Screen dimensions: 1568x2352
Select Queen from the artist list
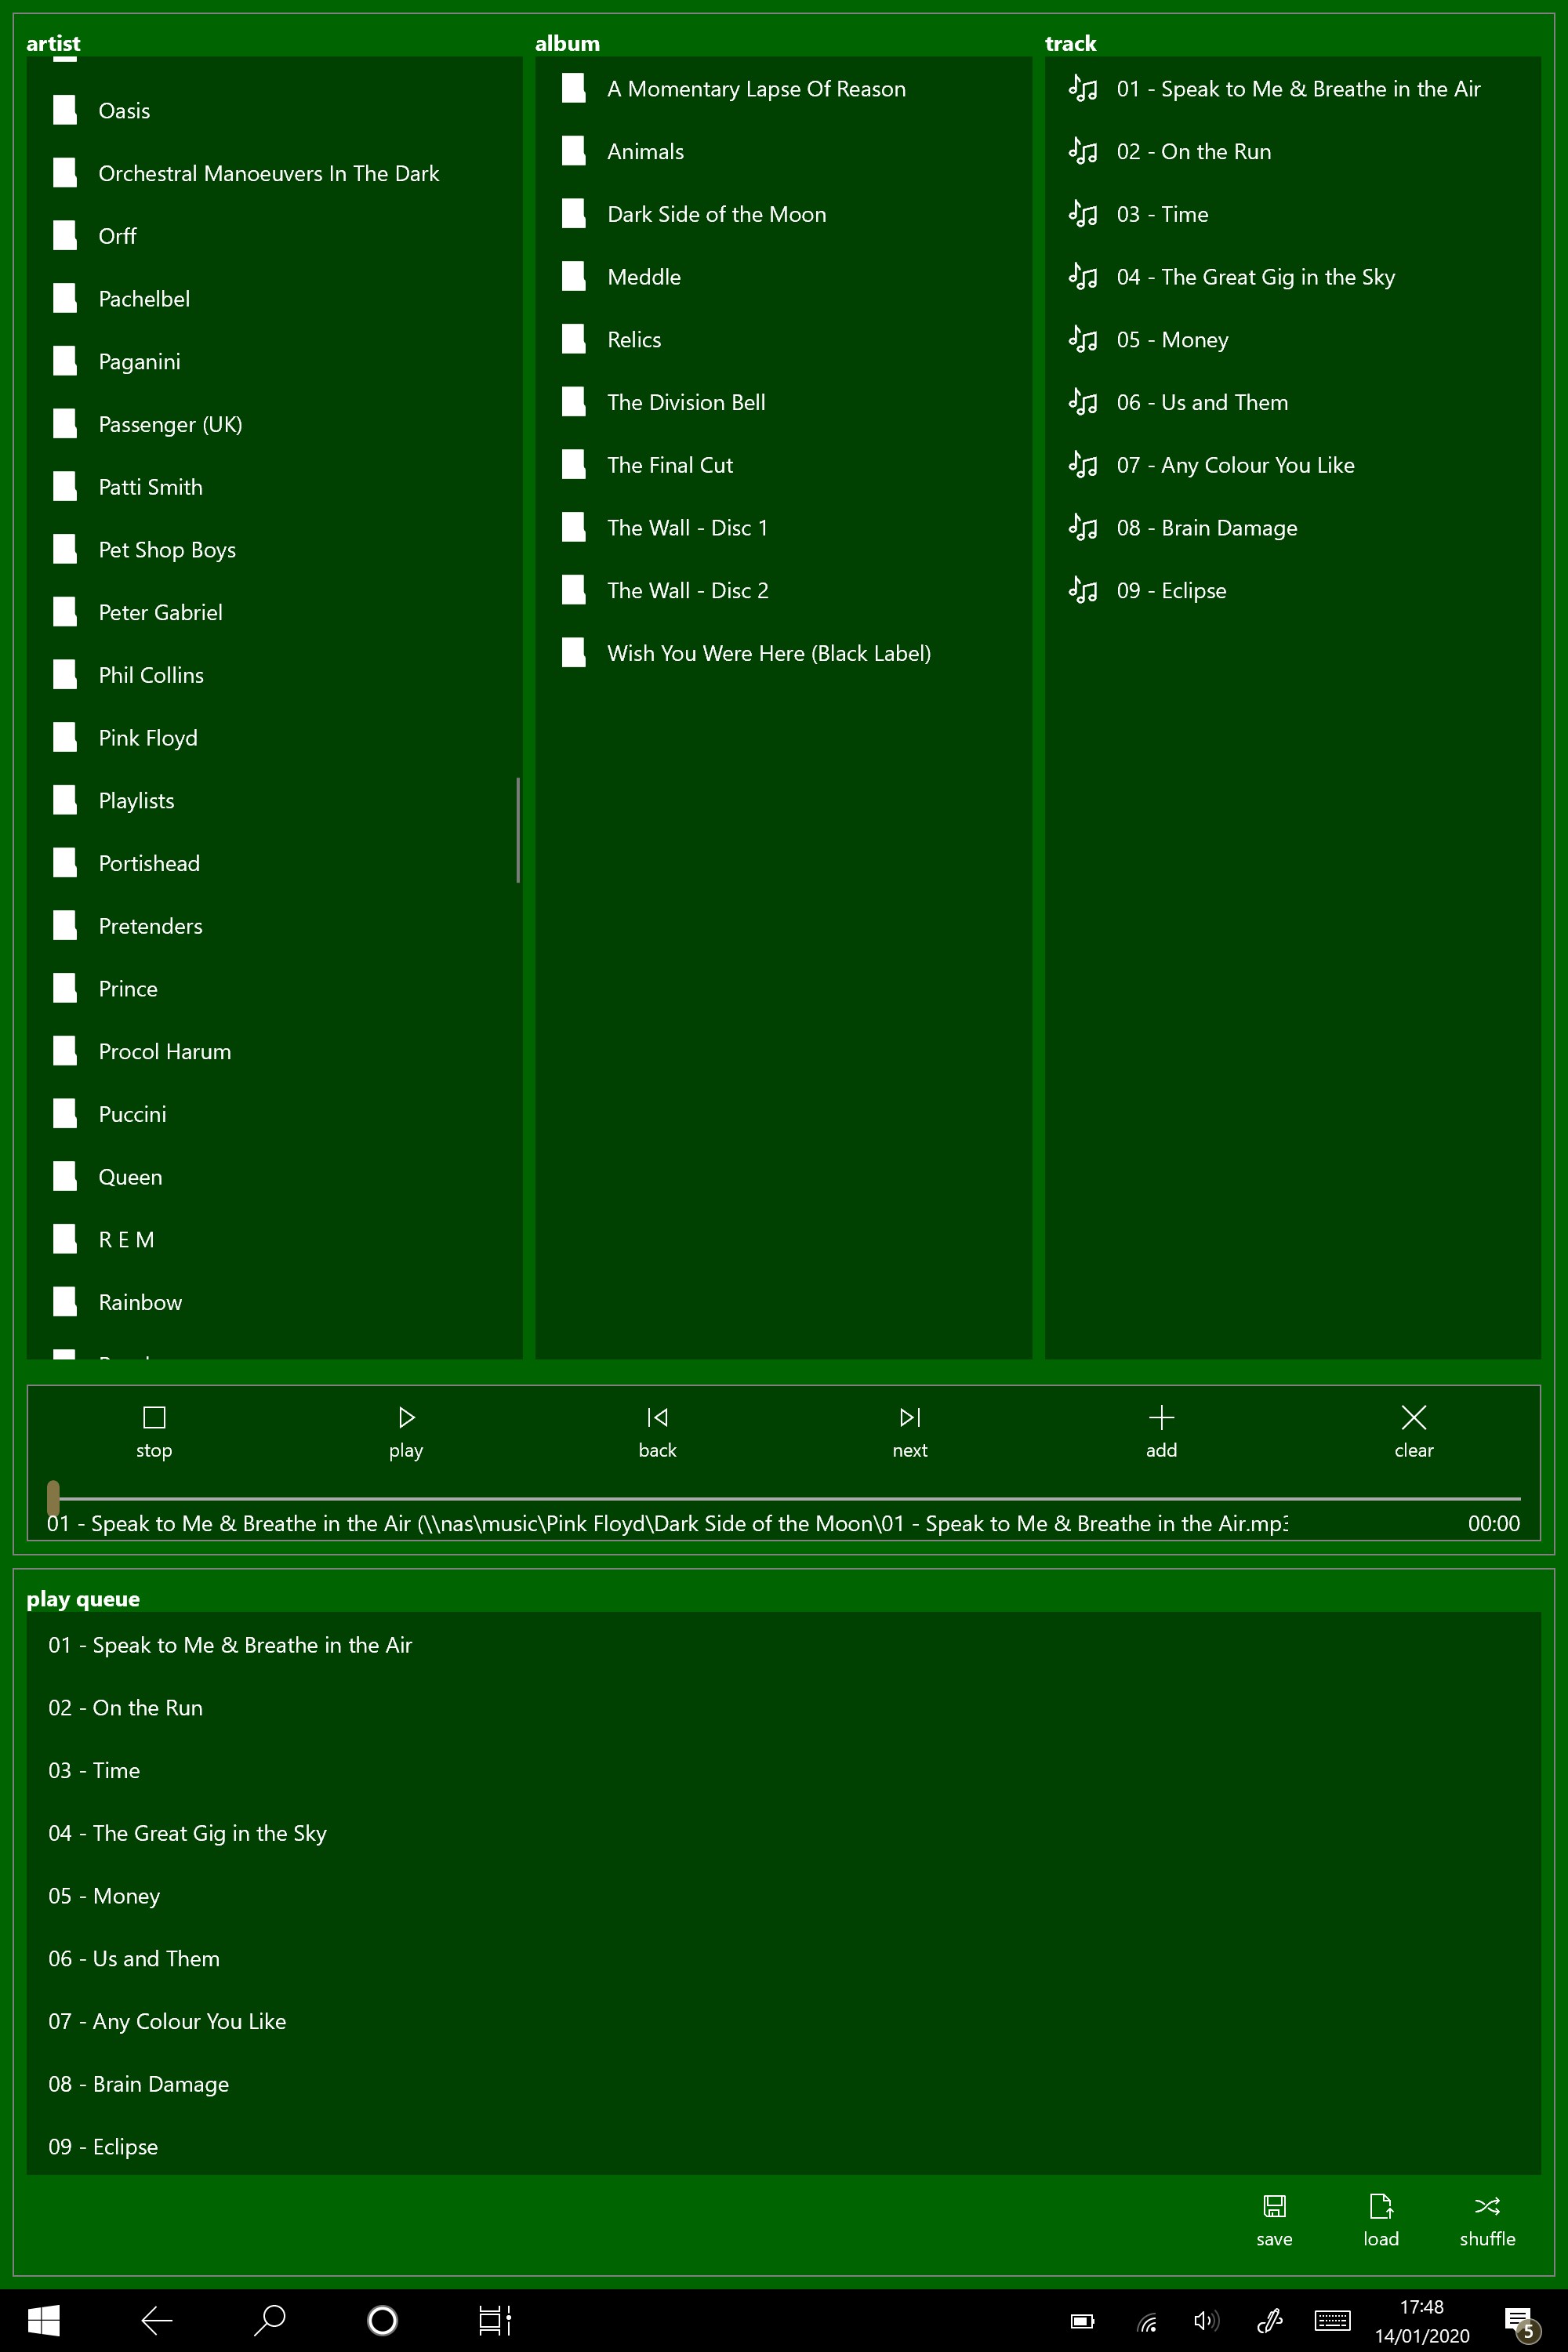click(x=130, y=1177)
